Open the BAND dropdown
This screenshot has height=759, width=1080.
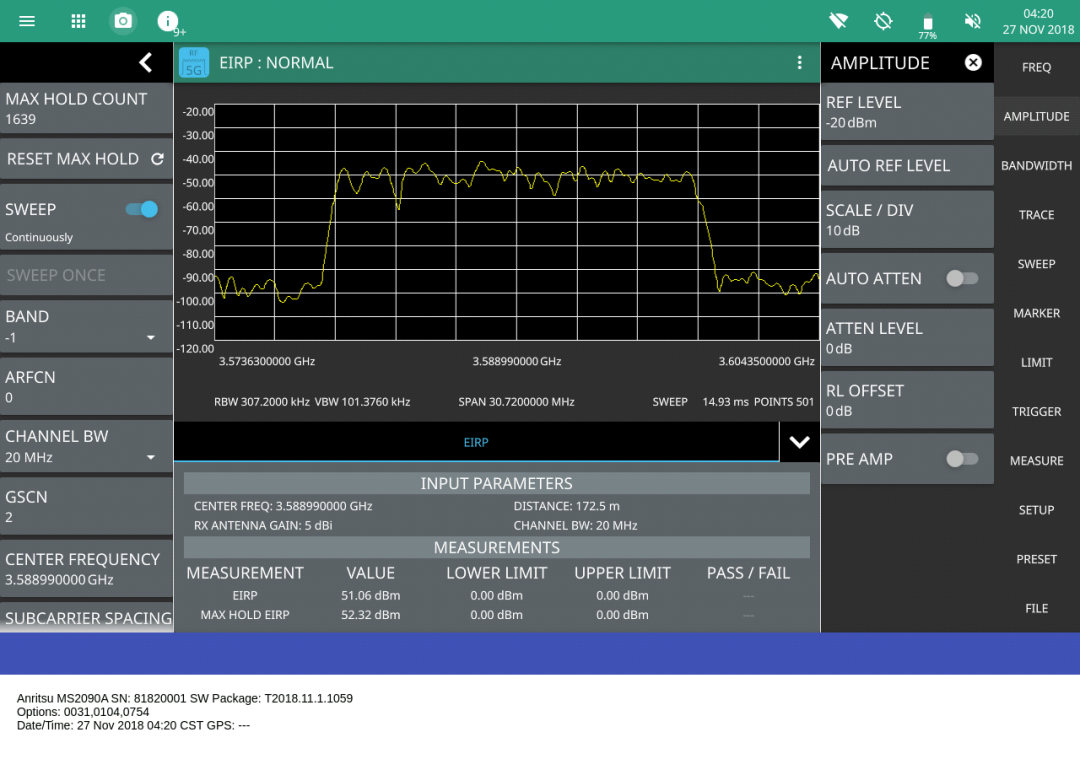point(86,326)
